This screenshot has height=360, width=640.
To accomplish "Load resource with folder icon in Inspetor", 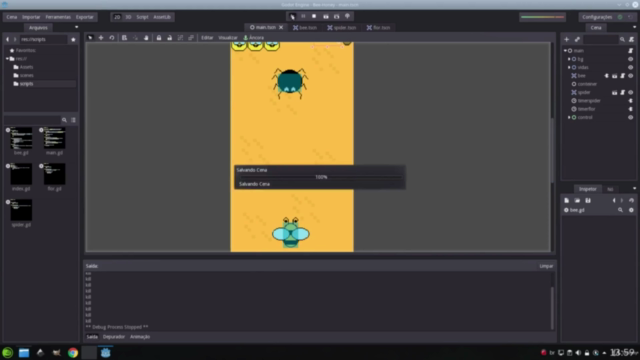I will 577,200.
